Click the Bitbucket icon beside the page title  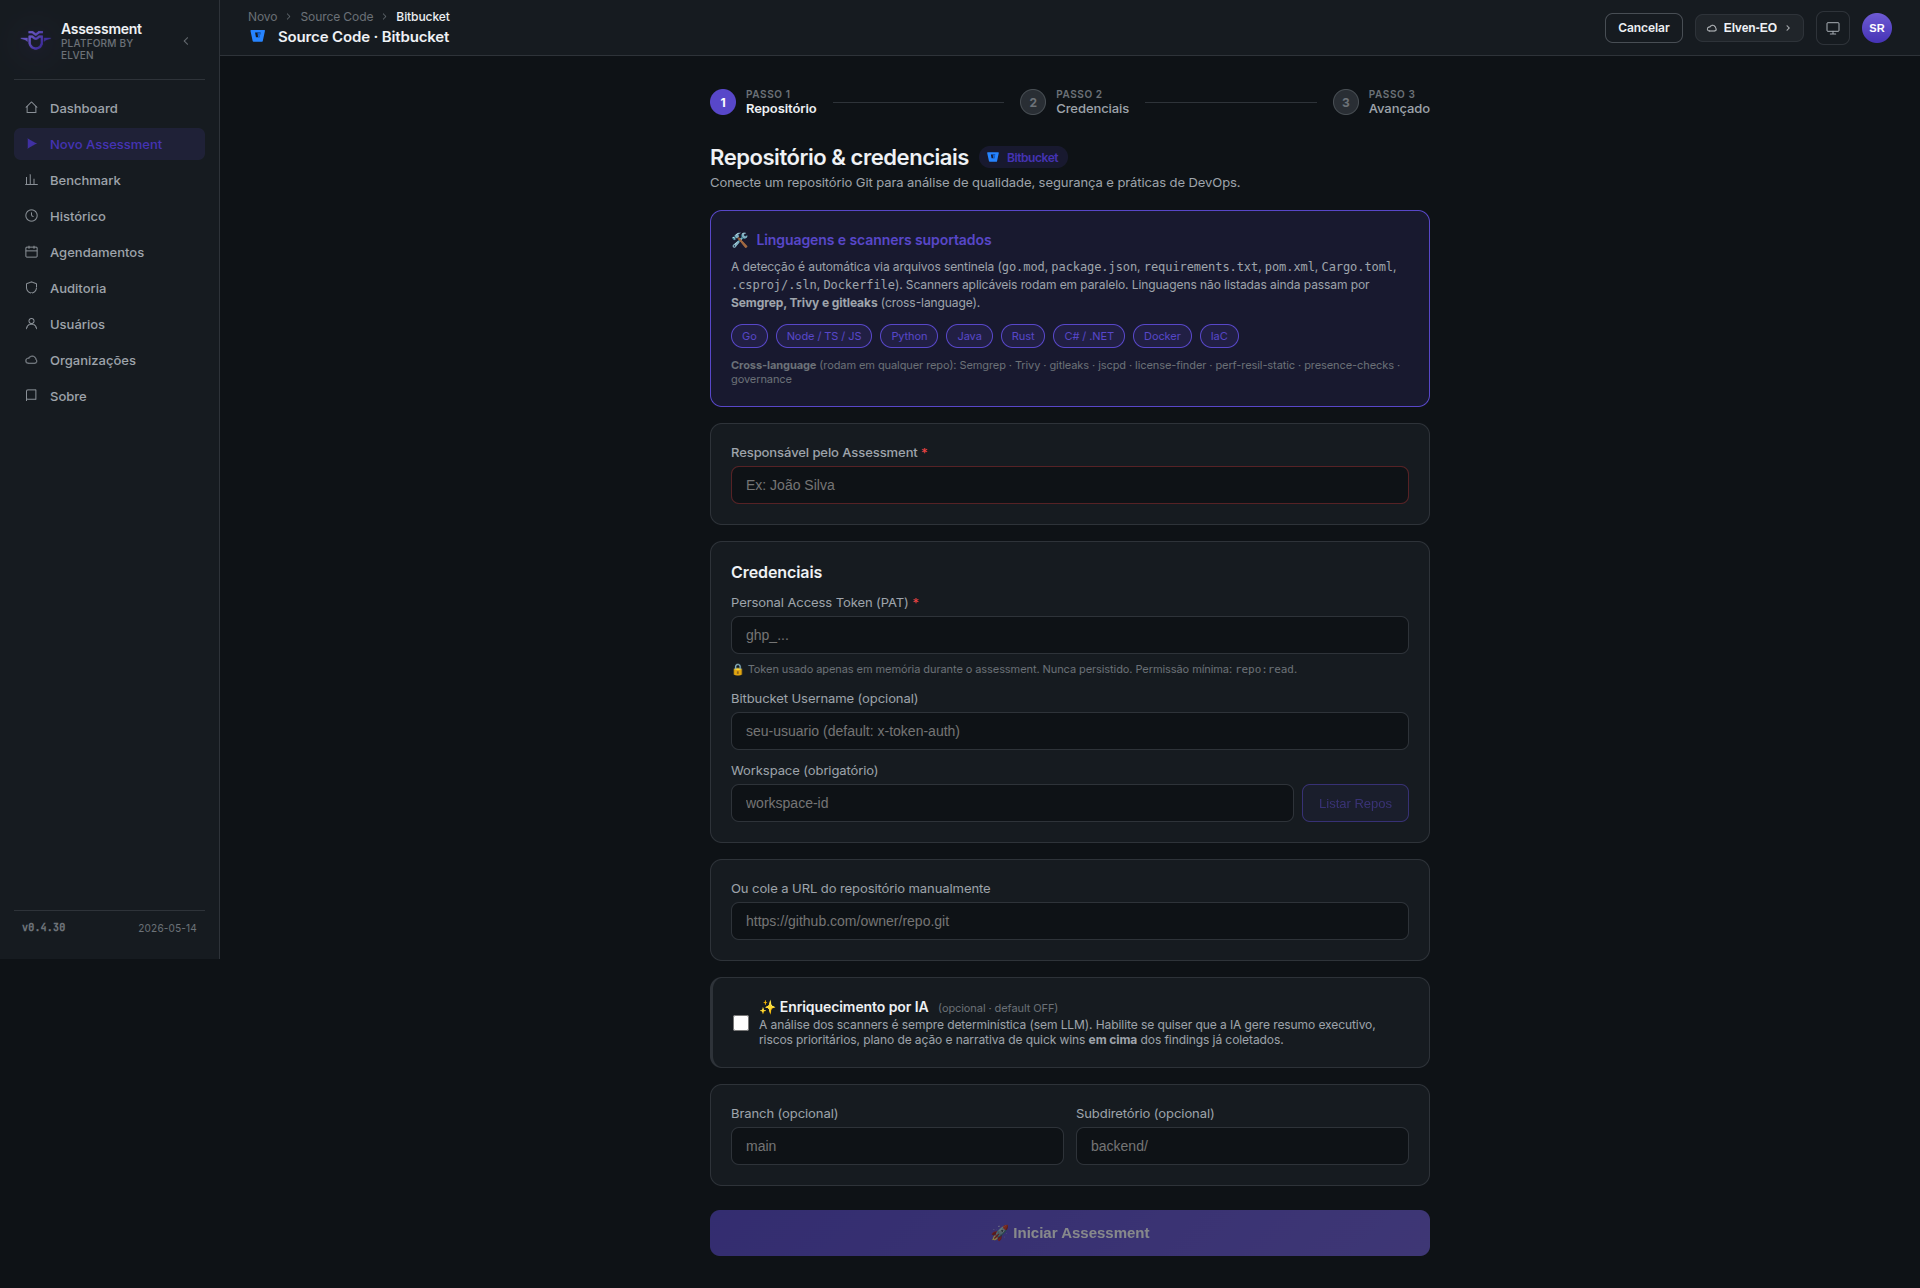[258, 37]
